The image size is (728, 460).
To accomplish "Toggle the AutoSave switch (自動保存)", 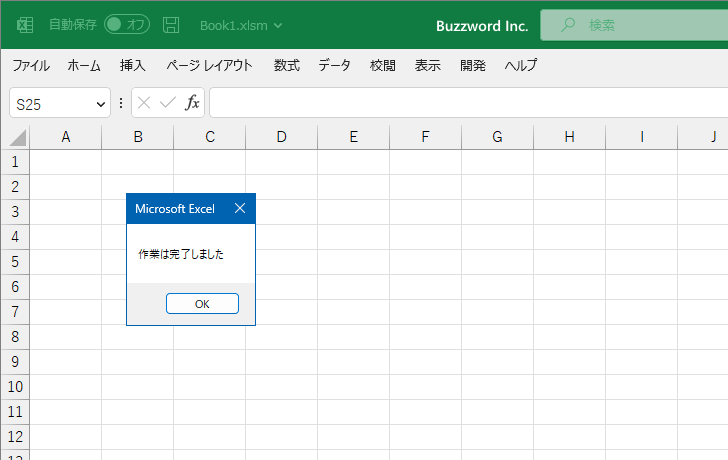I will 127,25.
